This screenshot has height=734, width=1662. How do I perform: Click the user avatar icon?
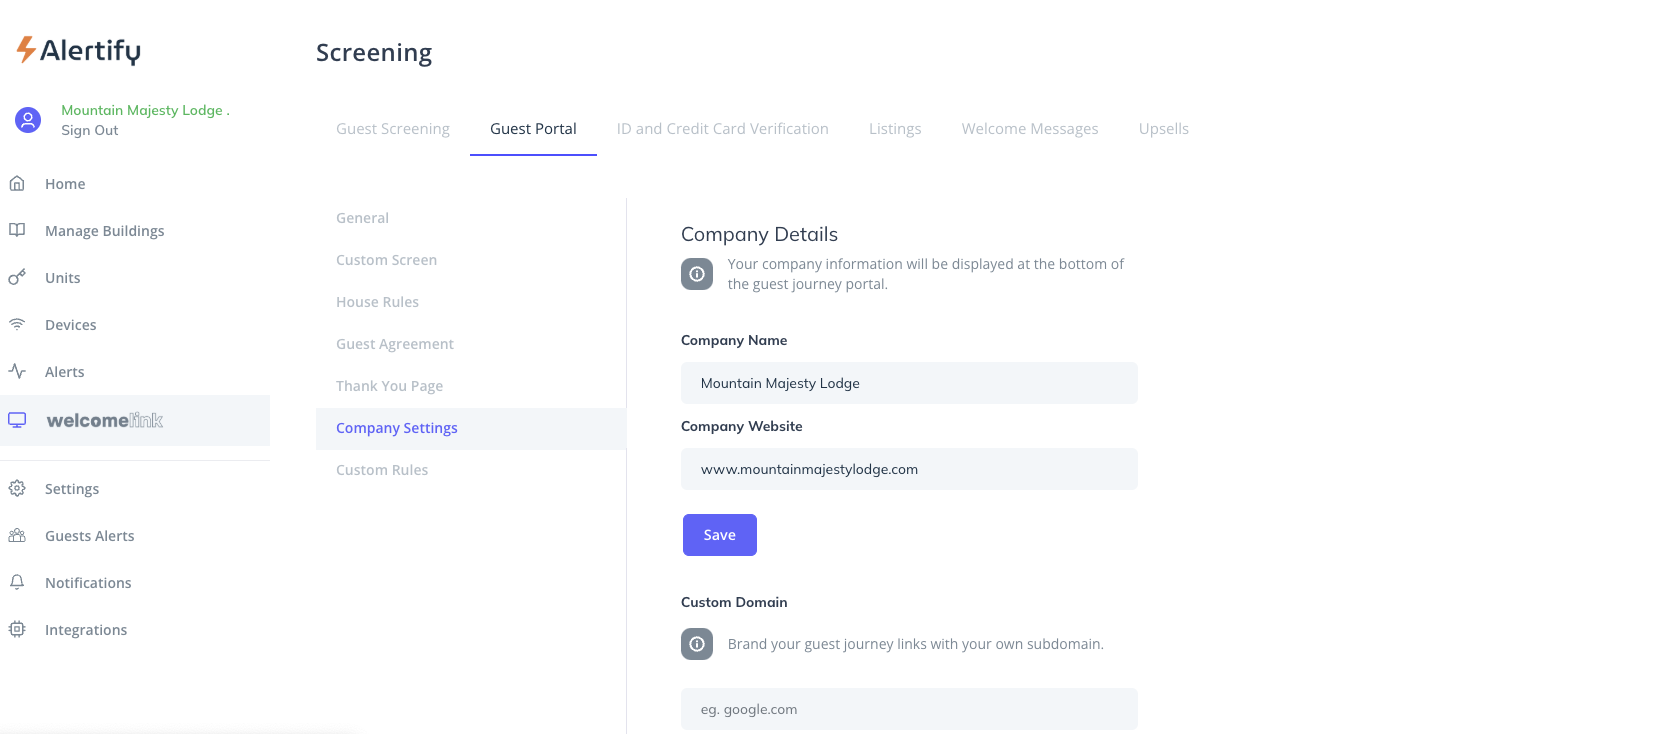[x=28, y=120]
